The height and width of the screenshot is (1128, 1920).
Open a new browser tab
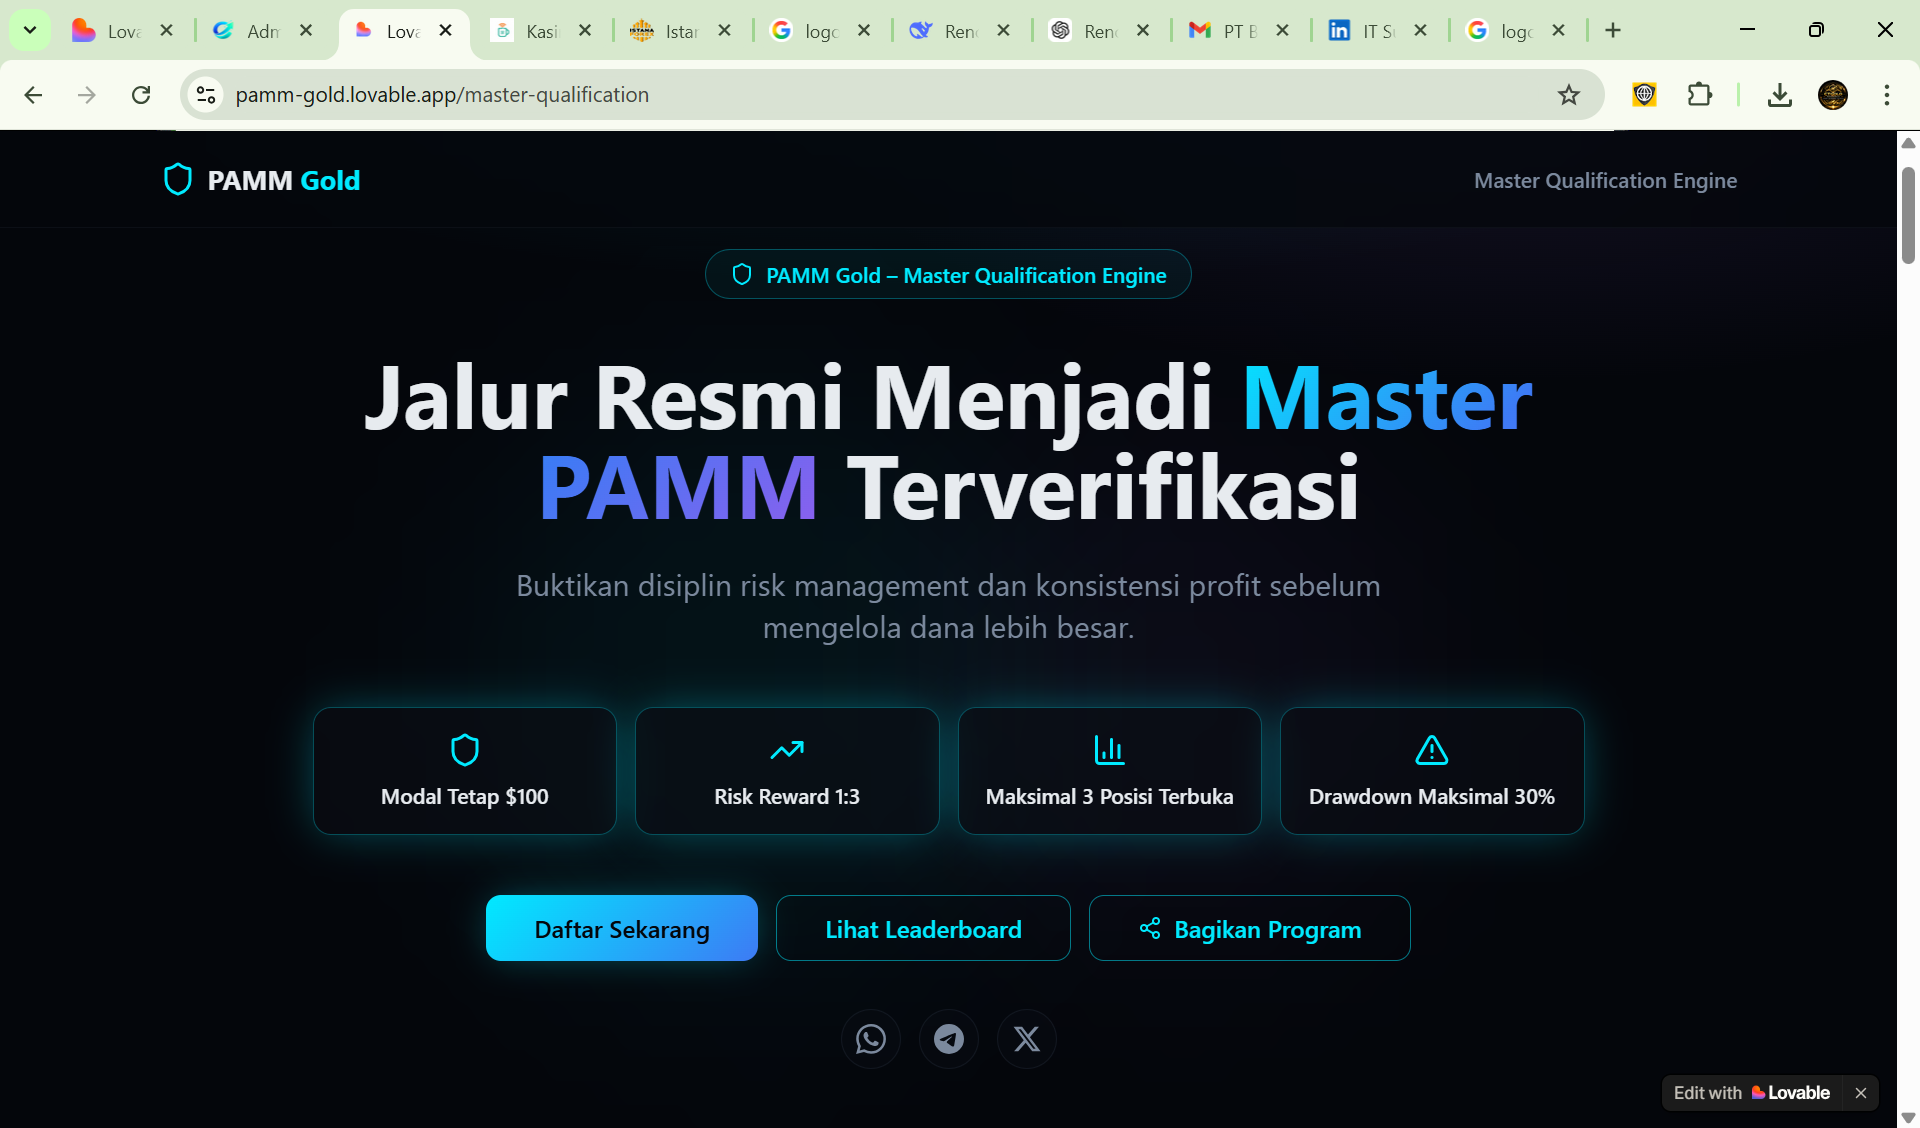(1613, 31)
